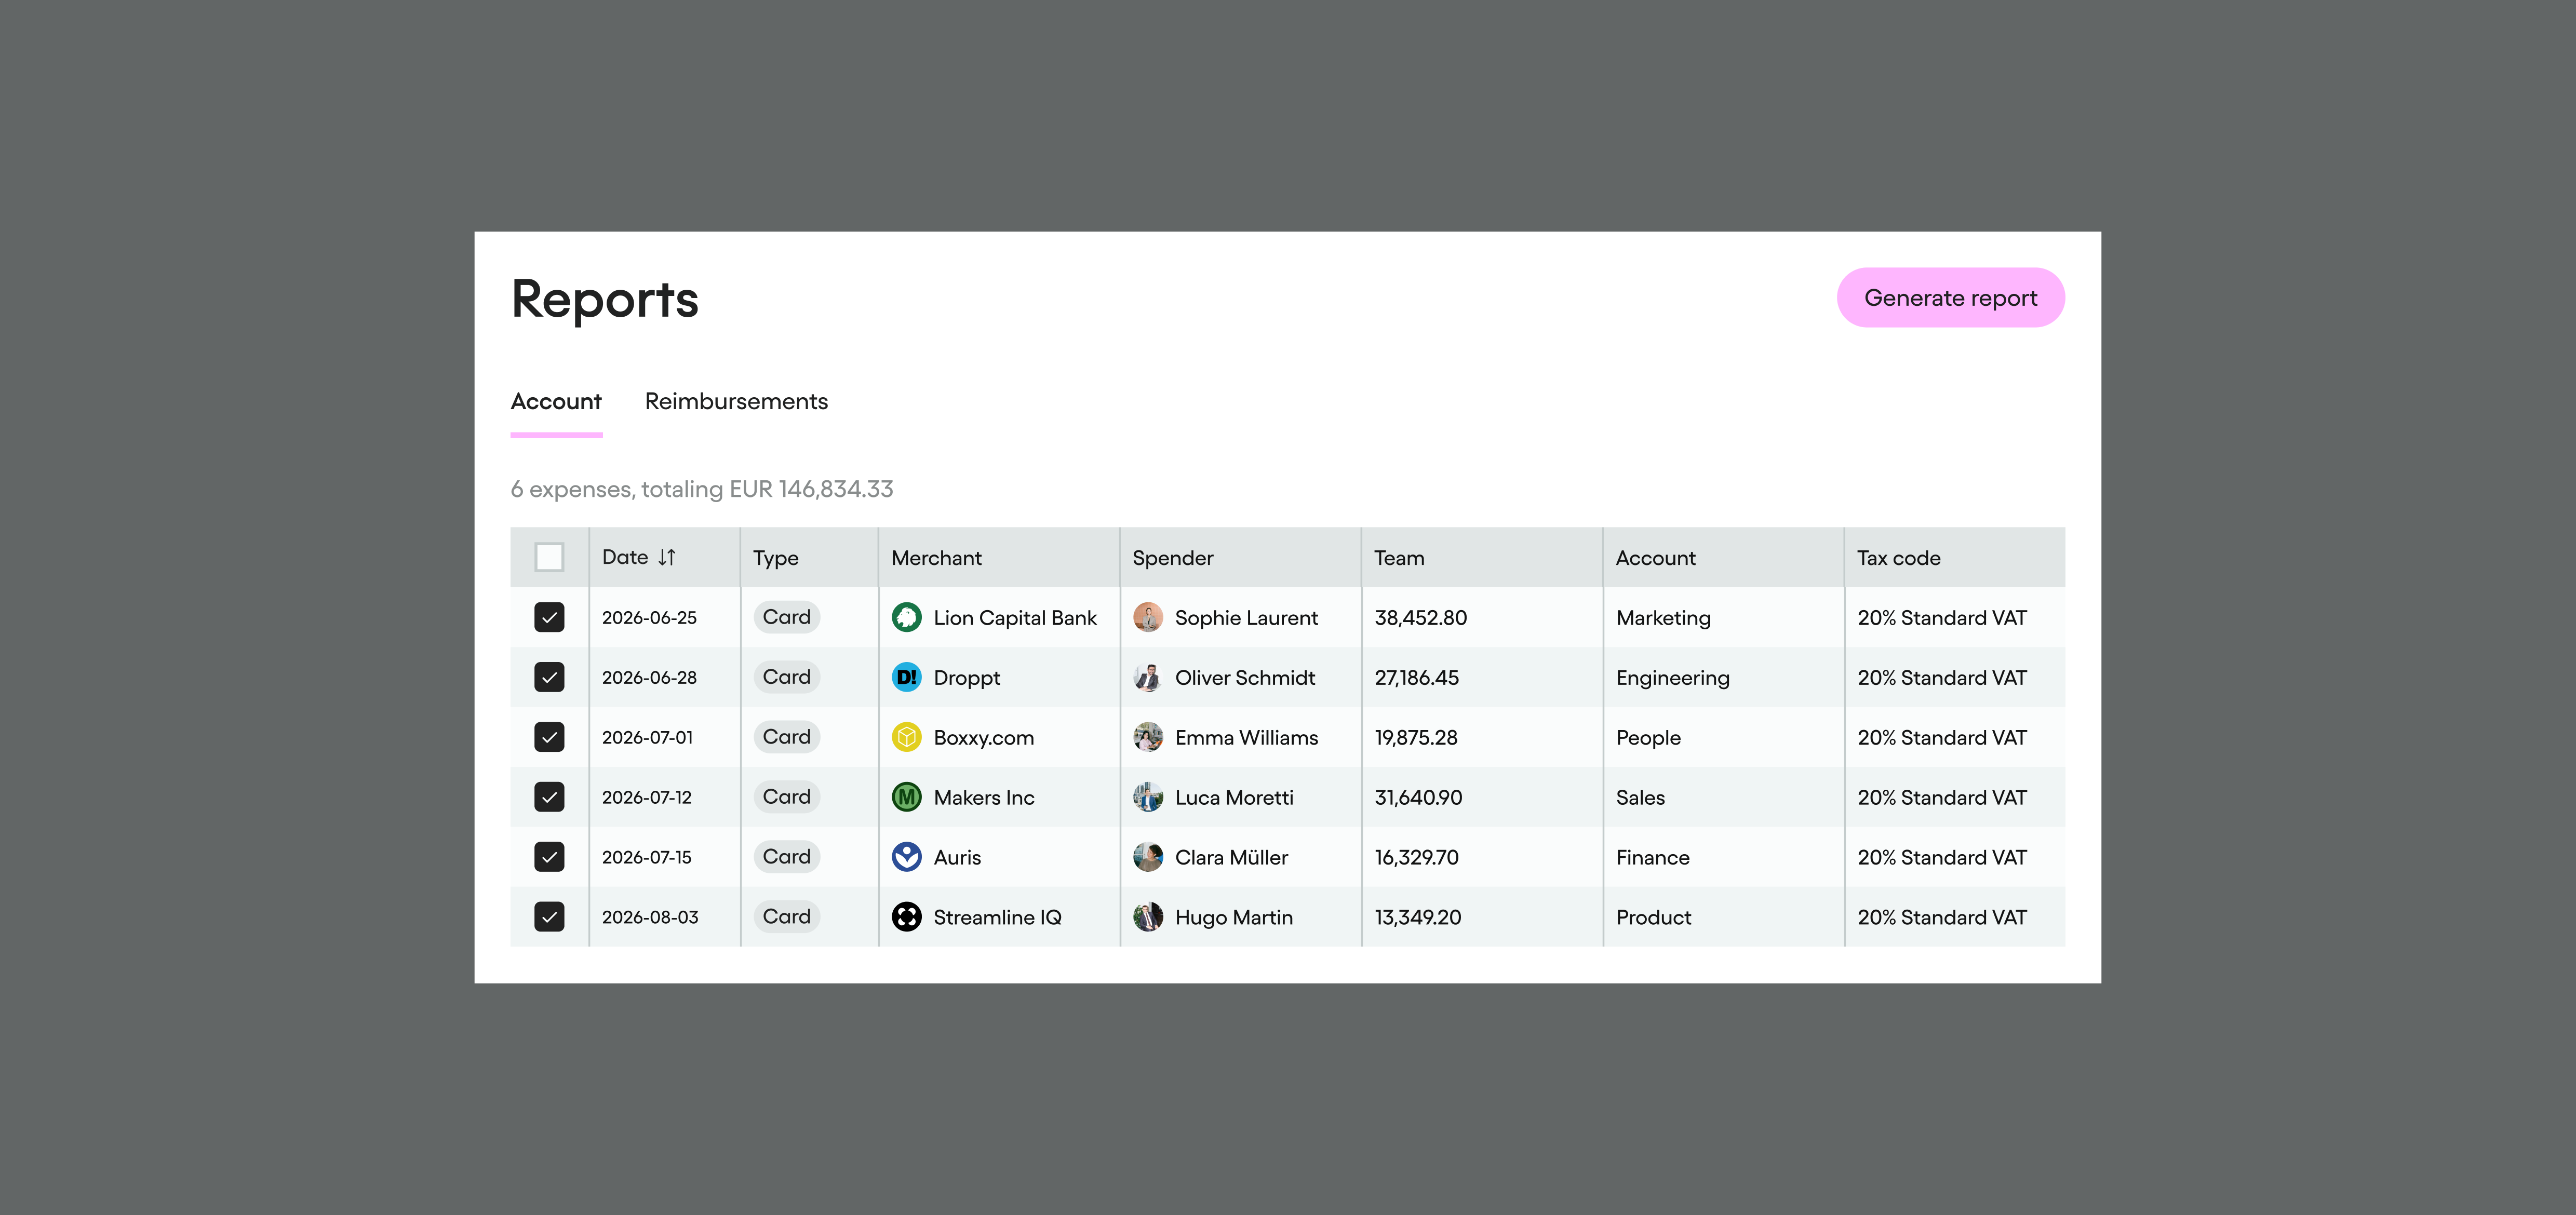Click the date 2026-07-12

(x=646, y=798)
